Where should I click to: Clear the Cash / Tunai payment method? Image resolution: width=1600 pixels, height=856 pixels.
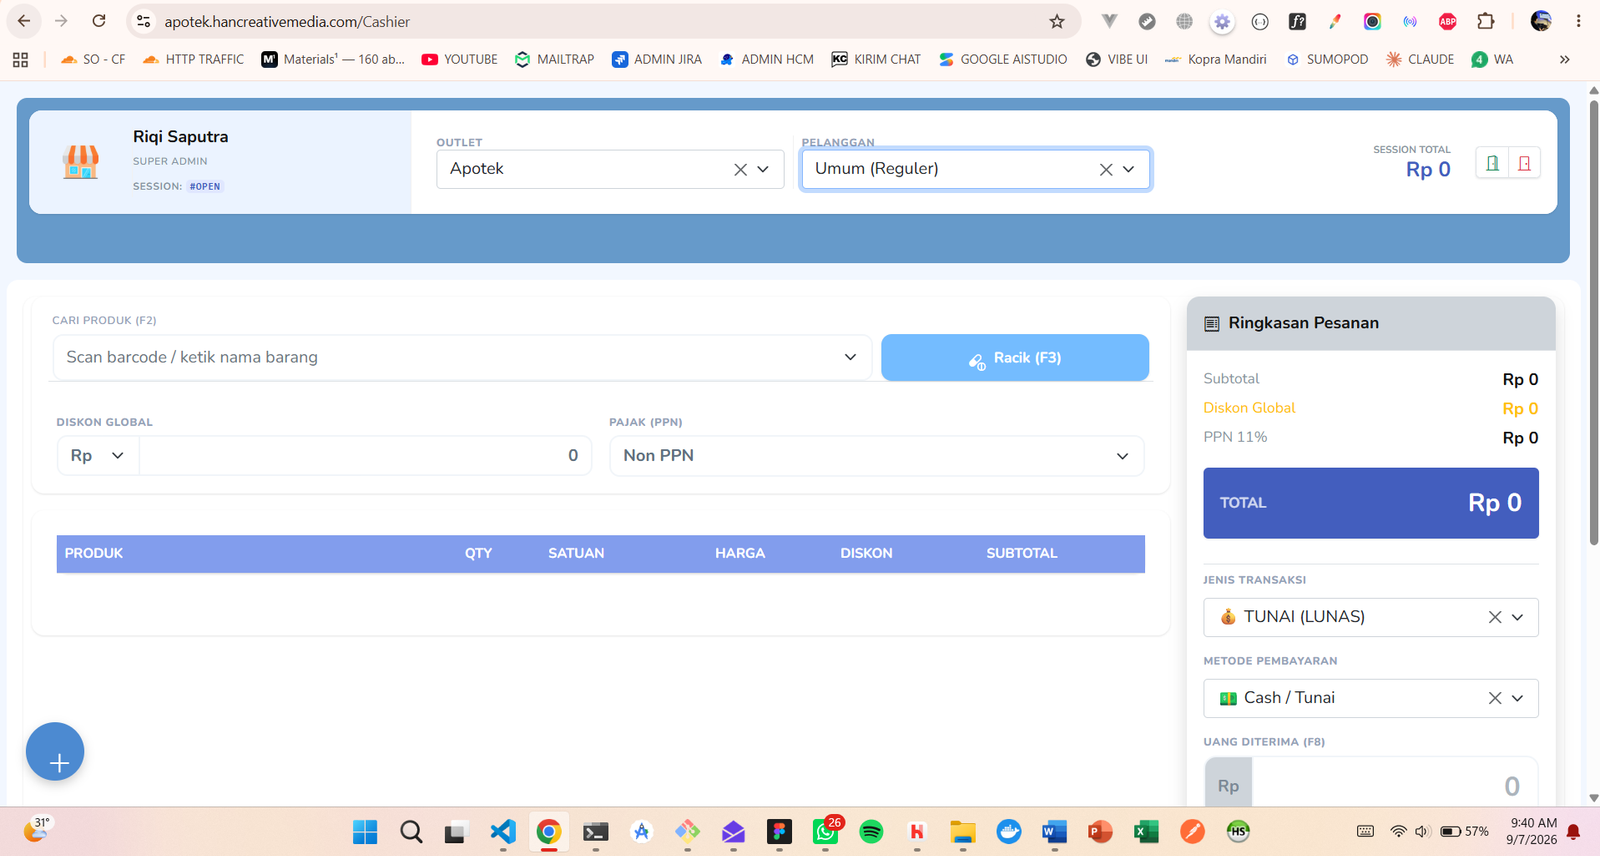(x=1495, y=698)
